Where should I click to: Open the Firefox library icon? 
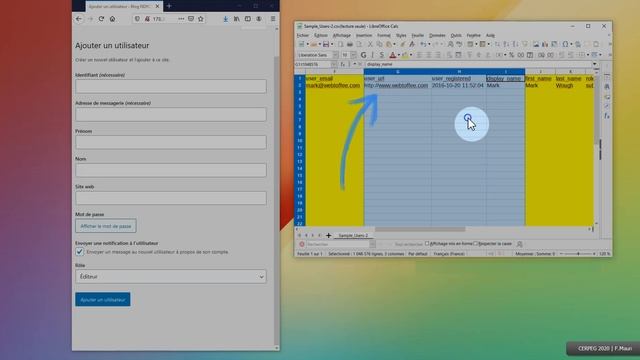pyautogui.click(x=237, y=19)
